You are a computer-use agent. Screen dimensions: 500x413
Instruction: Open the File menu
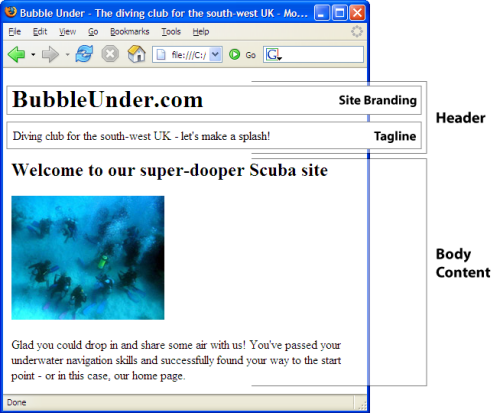15,32
